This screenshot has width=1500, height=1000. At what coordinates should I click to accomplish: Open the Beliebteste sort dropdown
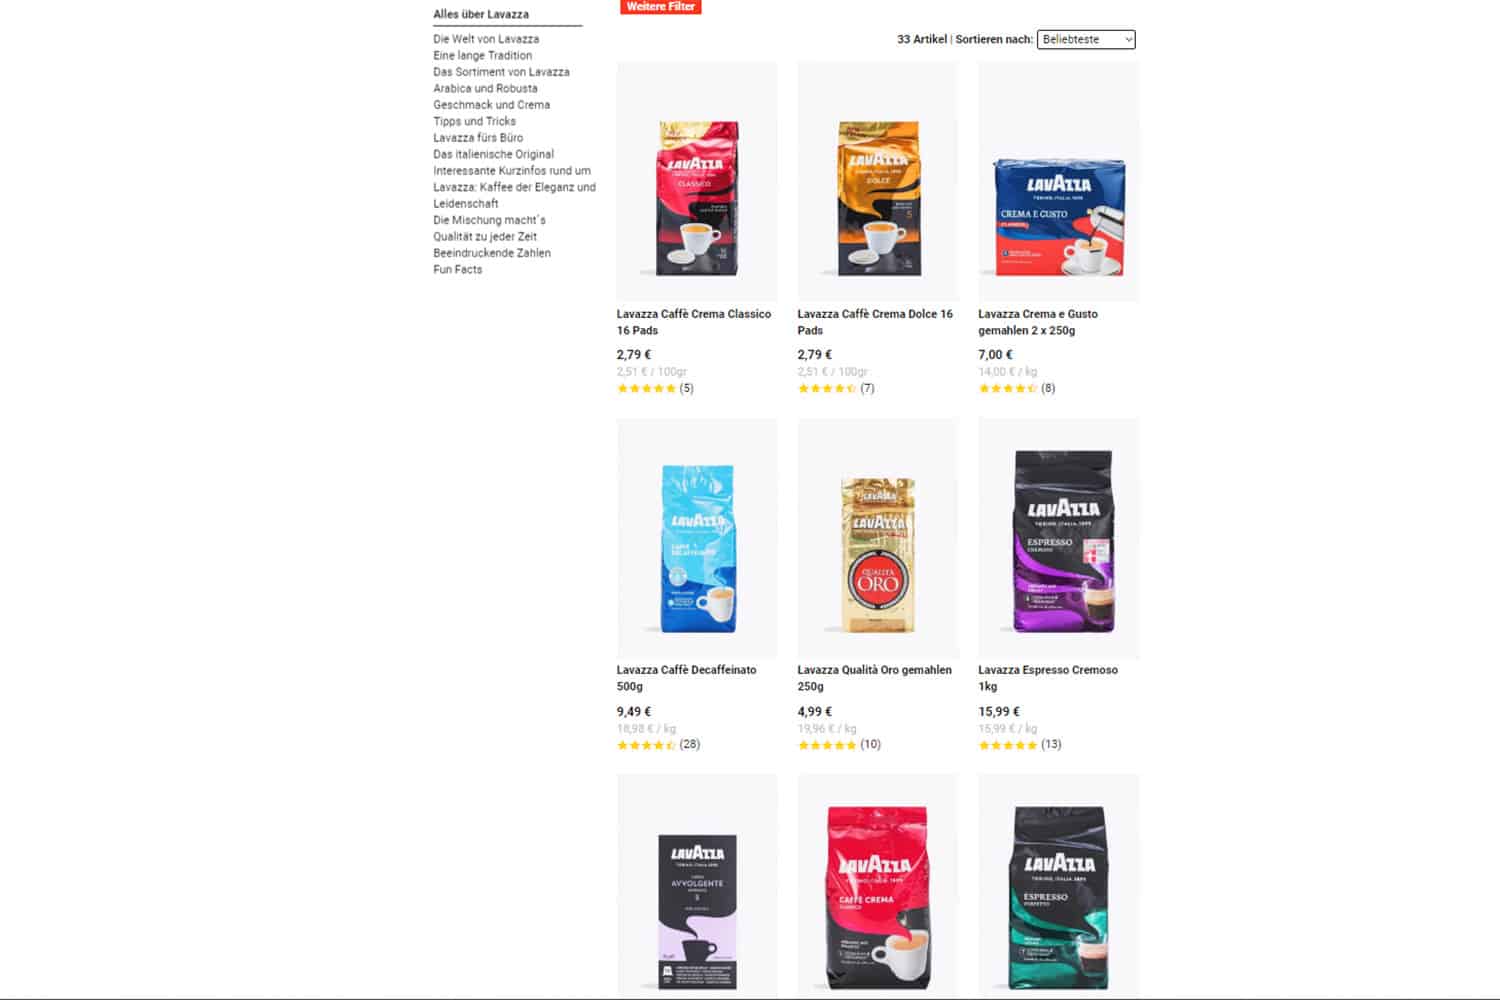point(1086,39)
